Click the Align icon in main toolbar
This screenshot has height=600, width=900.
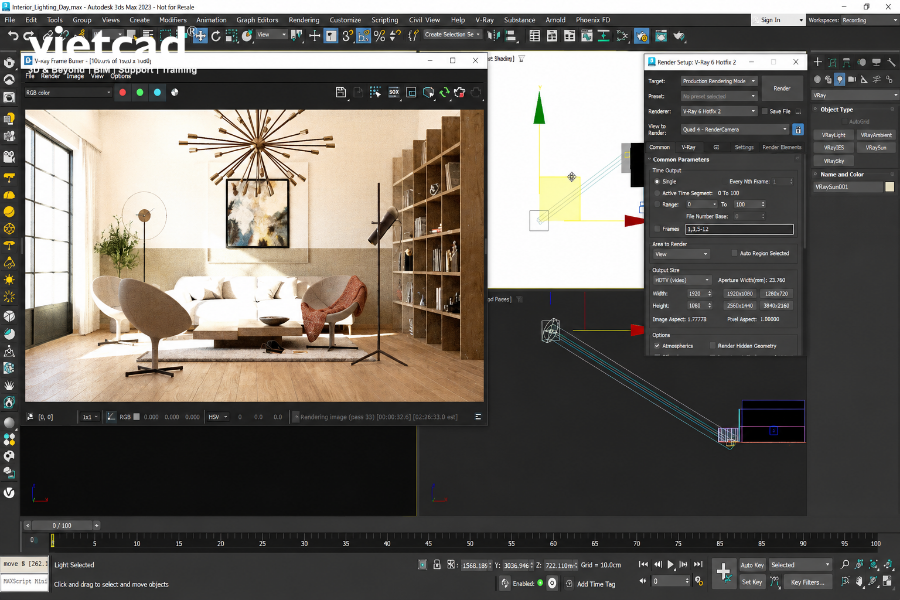click(510, 36)
